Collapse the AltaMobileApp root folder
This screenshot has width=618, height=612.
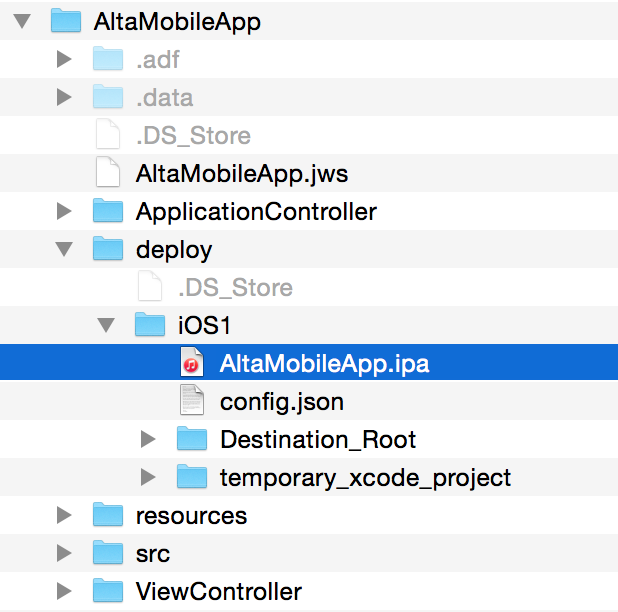tap(22, 21)
